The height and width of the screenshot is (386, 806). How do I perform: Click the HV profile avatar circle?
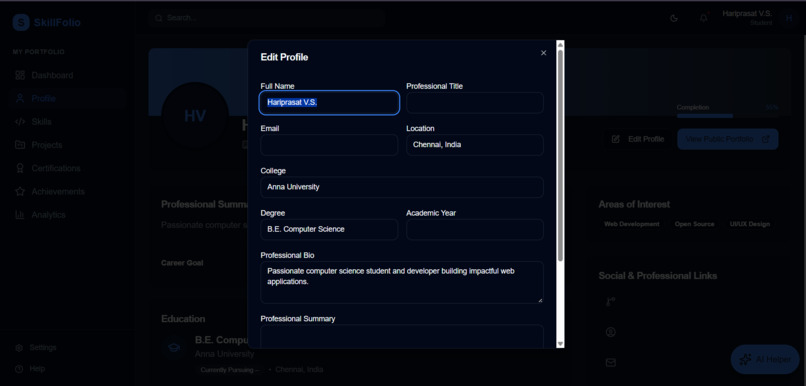pyautogui.click(x=195, y=116)
